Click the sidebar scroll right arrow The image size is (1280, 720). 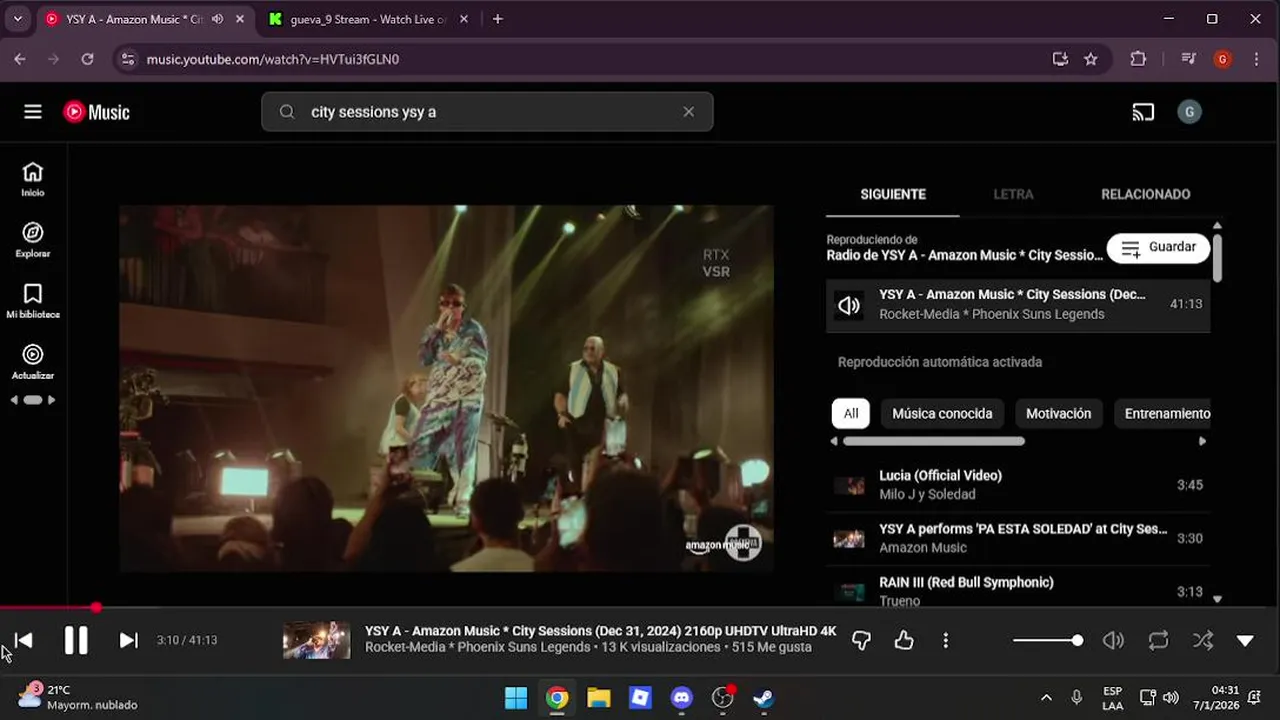coord(52,400)
